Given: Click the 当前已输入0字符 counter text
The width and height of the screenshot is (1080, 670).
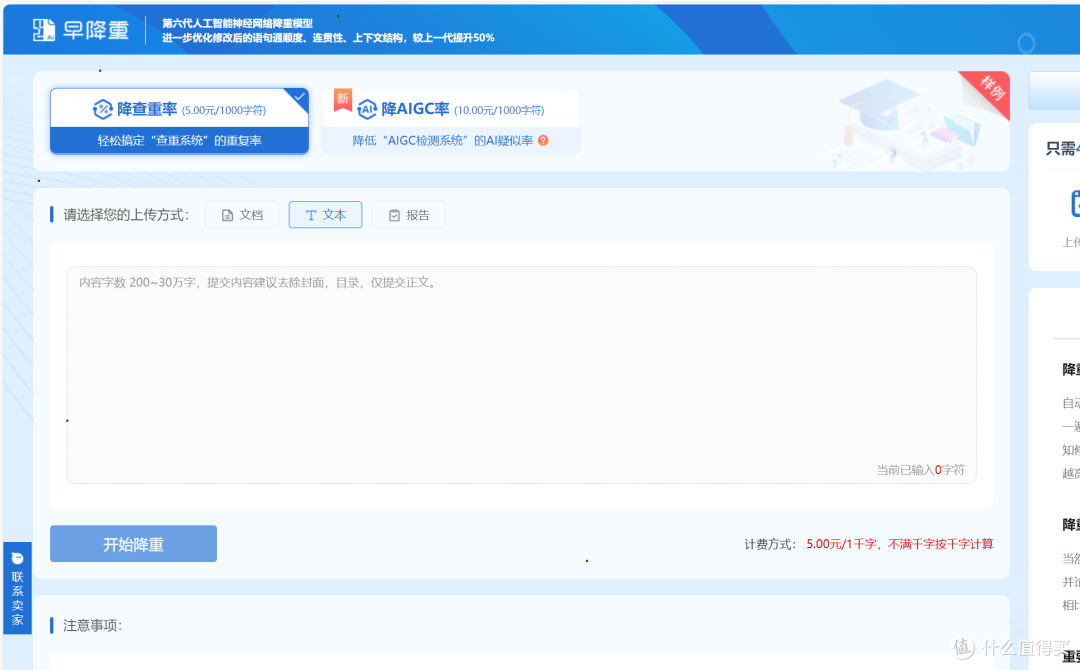Looking at the screenshot, I should [920, 470].
